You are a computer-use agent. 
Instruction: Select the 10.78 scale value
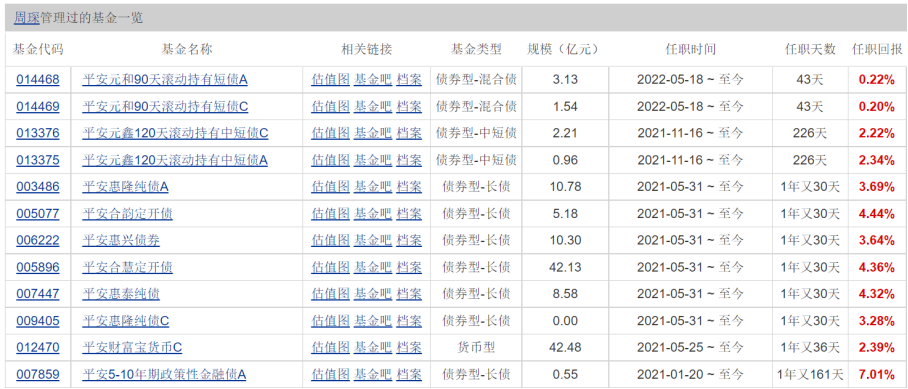[565, 187]
